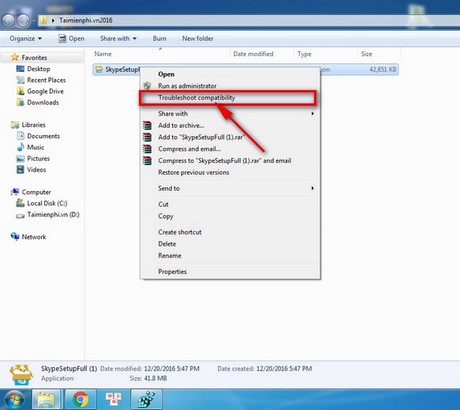
Task: Click the Back navigation arrow
Action: tap(9, 21)
